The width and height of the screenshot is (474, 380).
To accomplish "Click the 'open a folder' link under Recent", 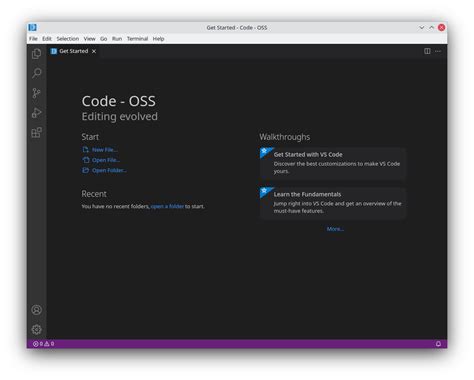I will coord(167,206).
